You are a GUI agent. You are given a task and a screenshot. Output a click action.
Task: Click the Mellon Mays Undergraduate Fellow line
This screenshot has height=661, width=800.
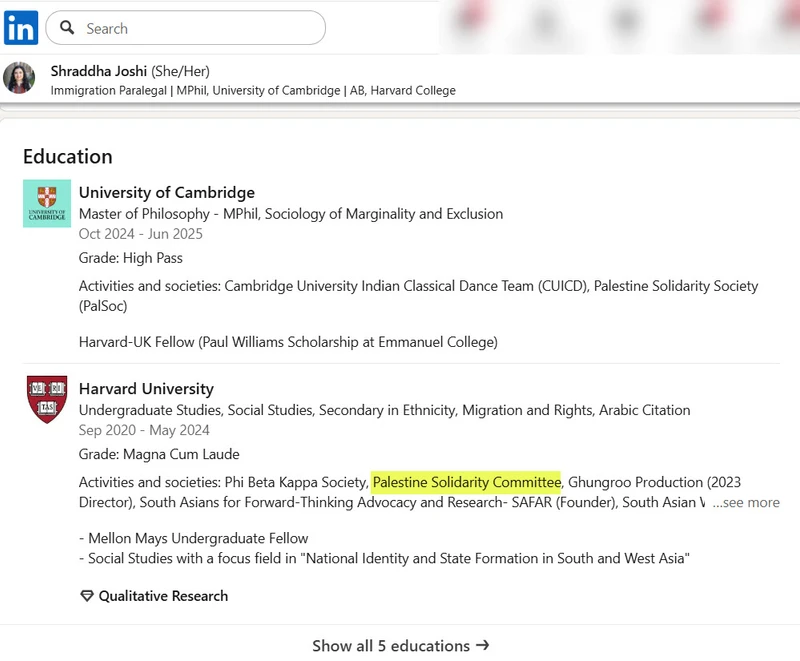pos(198,539)
